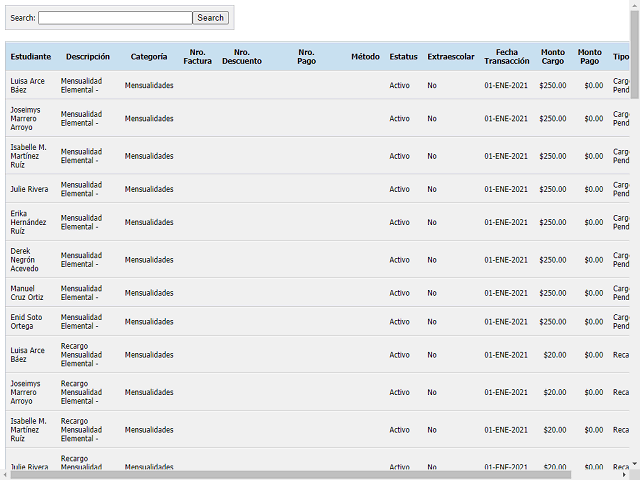Image resolution: width=640 pixels, height=480 pixels.
Task: Focus the Search text field
Action: (115, 18)
